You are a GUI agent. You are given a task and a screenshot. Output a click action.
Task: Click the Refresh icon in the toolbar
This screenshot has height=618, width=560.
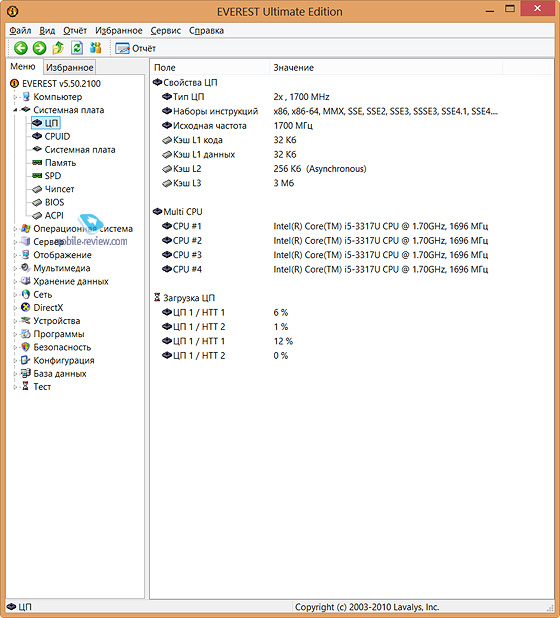click(77, 48)
